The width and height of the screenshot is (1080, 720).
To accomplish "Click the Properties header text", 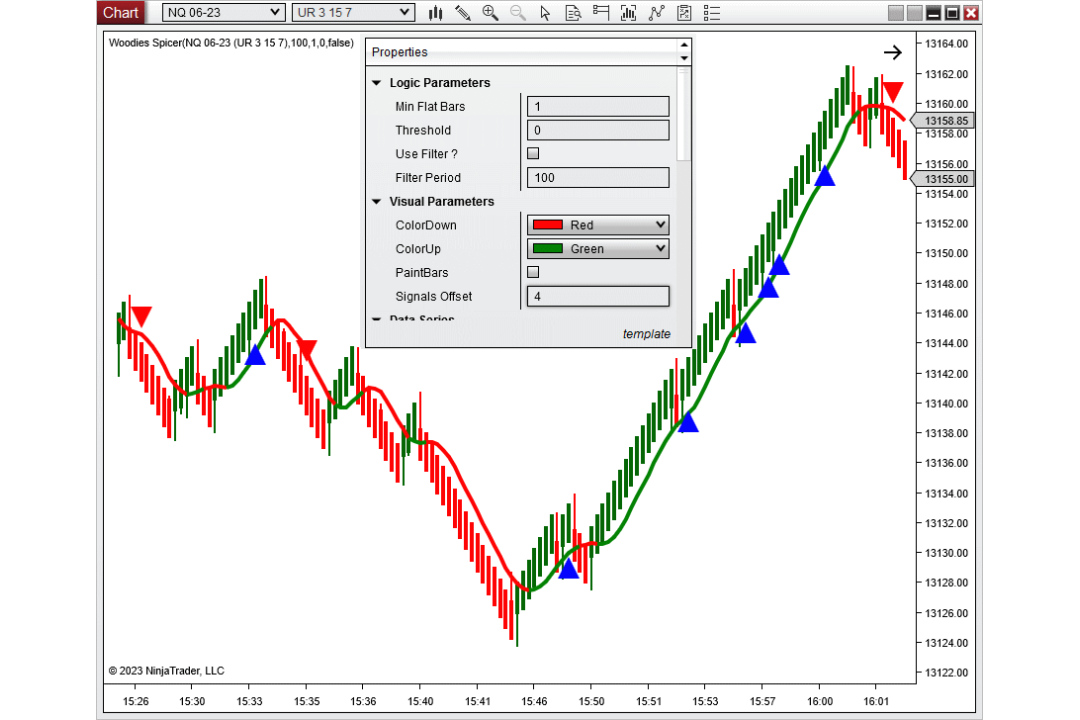I will tap(399, 52).
